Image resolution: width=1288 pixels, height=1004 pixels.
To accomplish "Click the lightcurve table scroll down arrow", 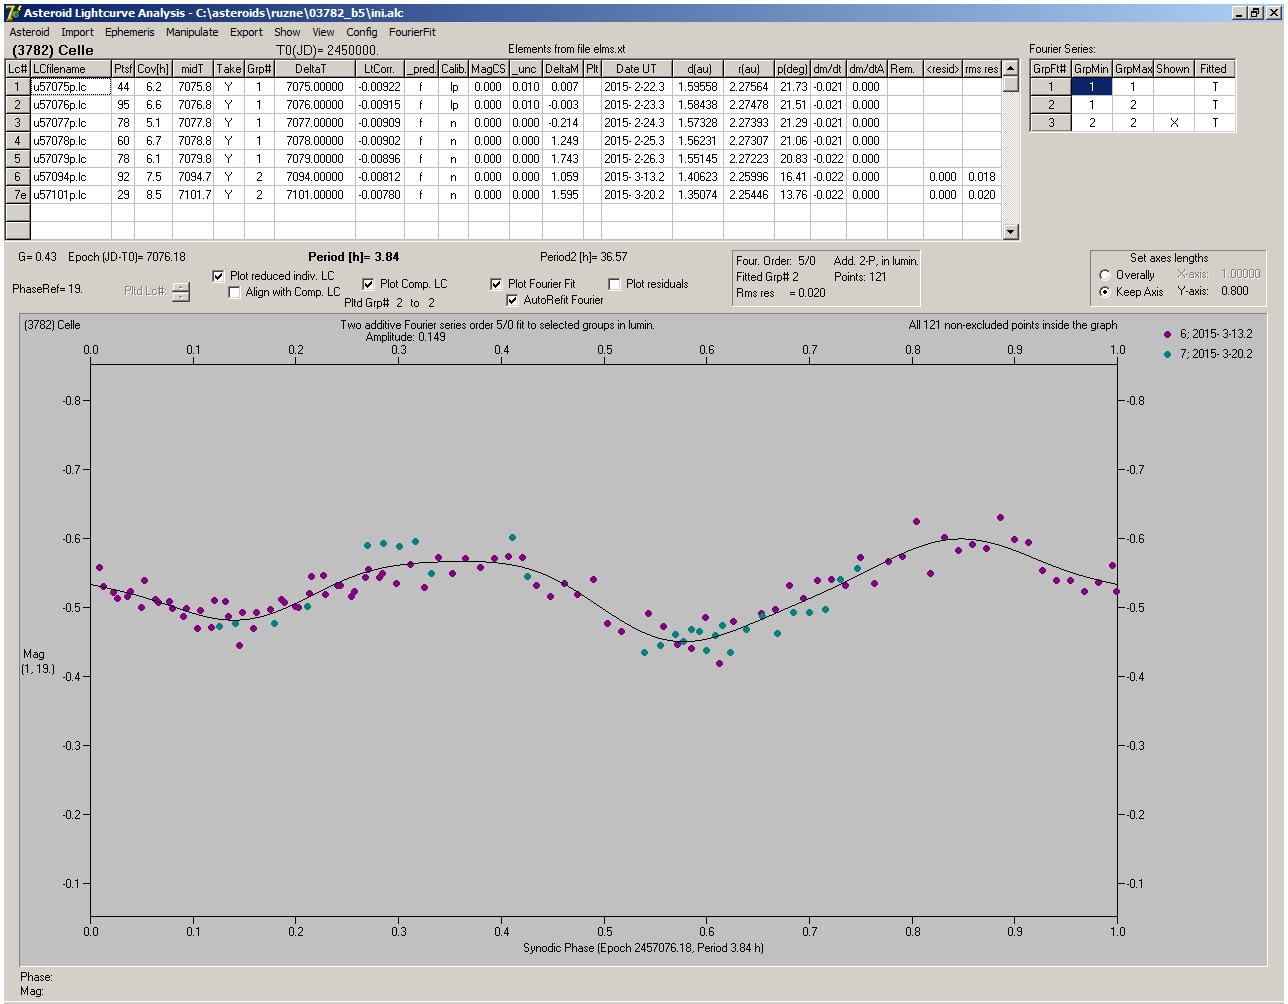I will (x=1011, y=232).
